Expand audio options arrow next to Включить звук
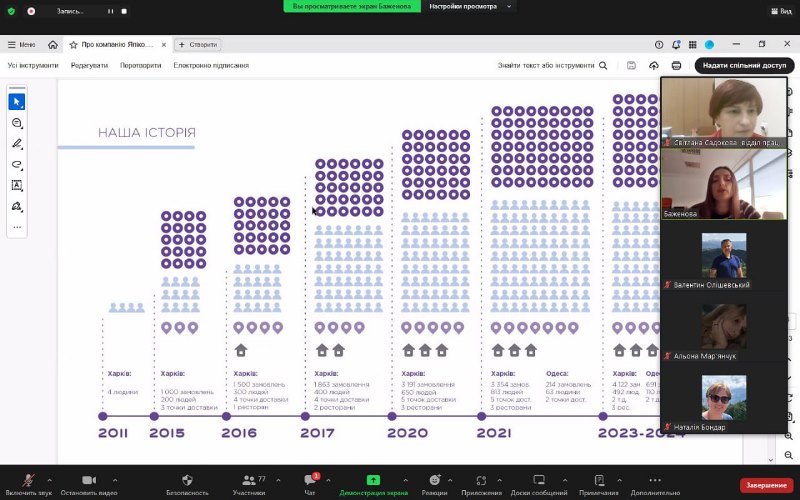The image size is (800, 500). click(49, 480)
